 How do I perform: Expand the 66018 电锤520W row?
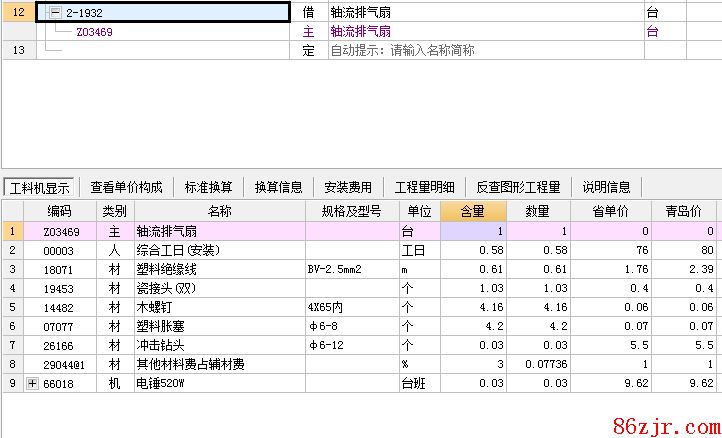(34, 382)
